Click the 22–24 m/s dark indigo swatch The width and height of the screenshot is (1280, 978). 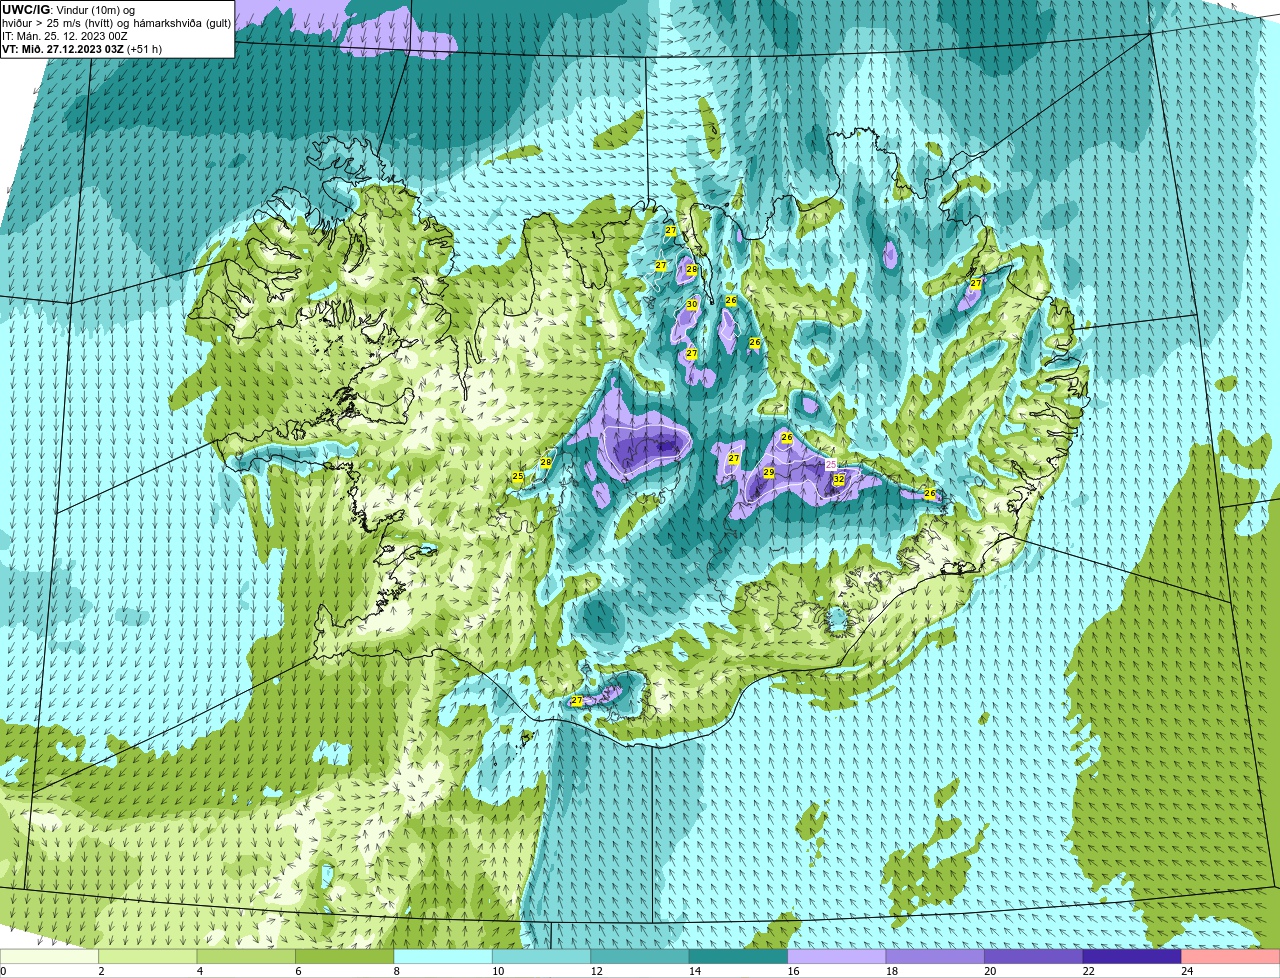coord(1132,956)
